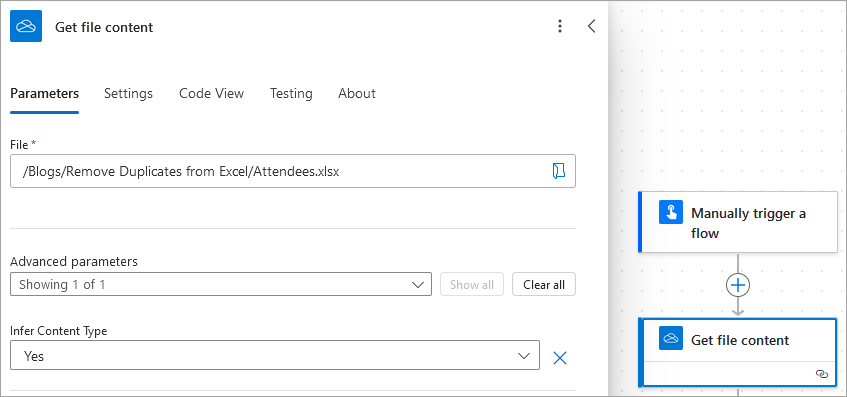
Task: Open the Code View tab
Action: pyautogui.click(x=212, y=93)
